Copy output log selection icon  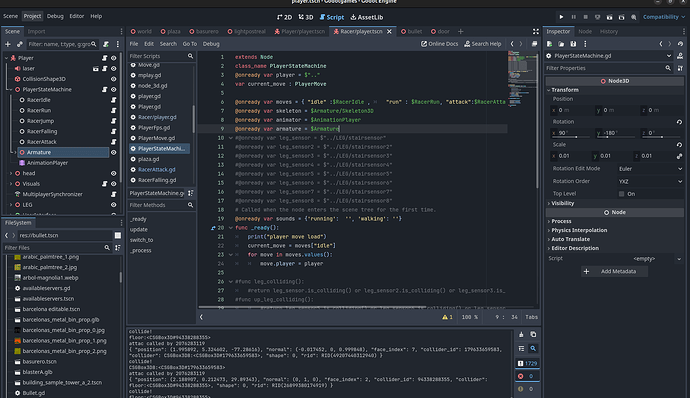point(533,335)
